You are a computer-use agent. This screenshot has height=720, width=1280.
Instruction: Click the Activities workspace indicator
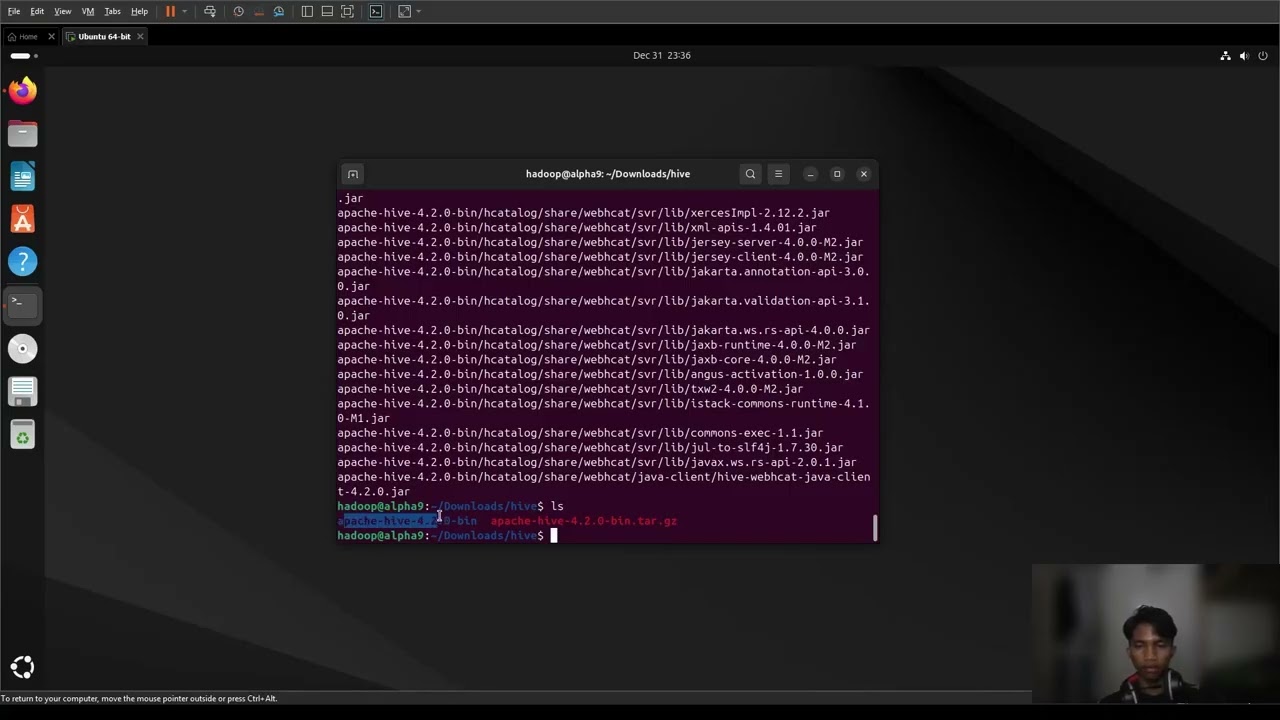[x=23, y=56]
